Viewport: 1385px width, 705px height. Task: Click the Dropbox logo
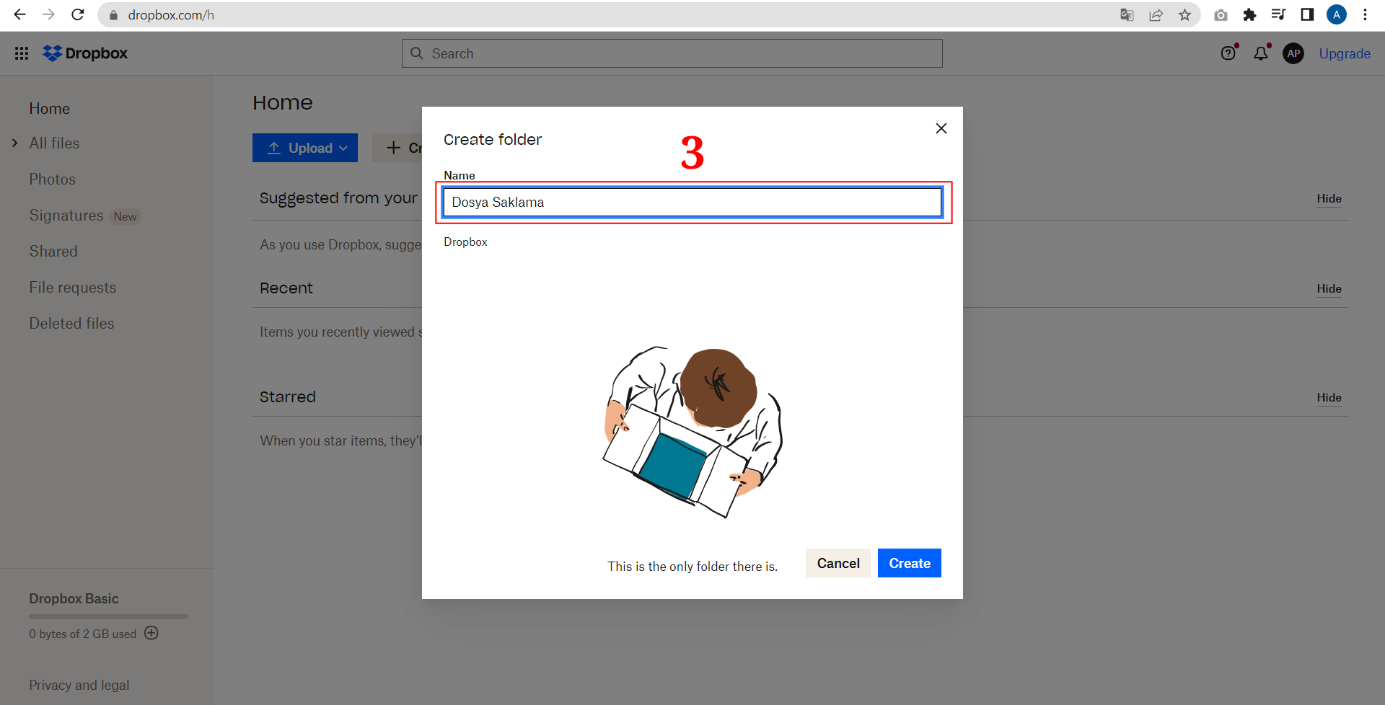85,54
